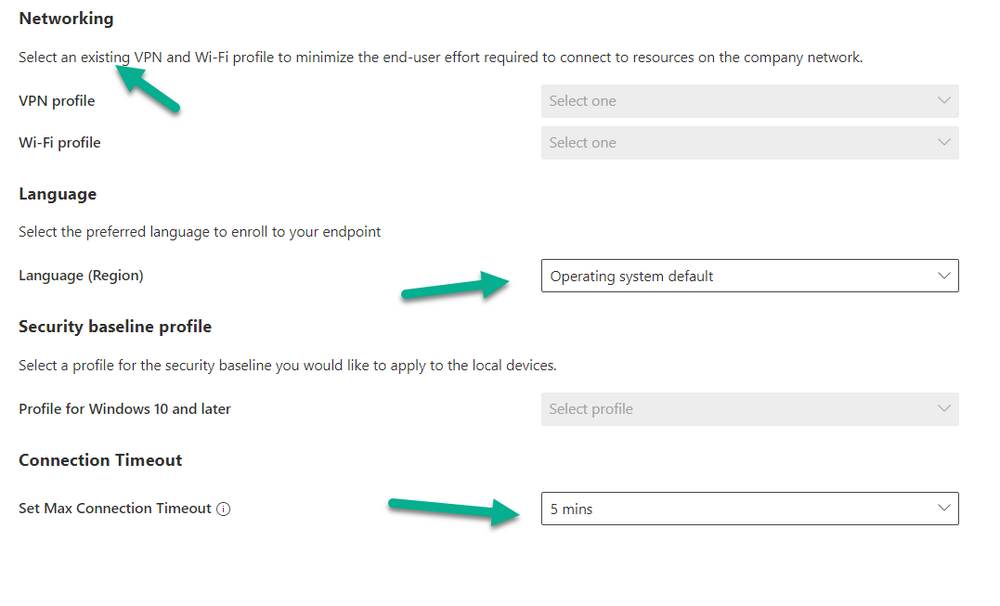This screenshot has height=606, width=1000.
Task: Click the chevron arrow in the Wi-Fi profile dropdown
Action: tap(943, 143)
